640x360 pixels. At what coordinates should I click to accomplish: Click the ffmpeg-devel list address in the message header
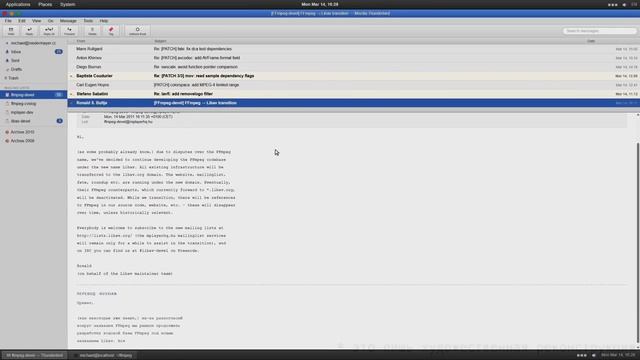point(128,122)
